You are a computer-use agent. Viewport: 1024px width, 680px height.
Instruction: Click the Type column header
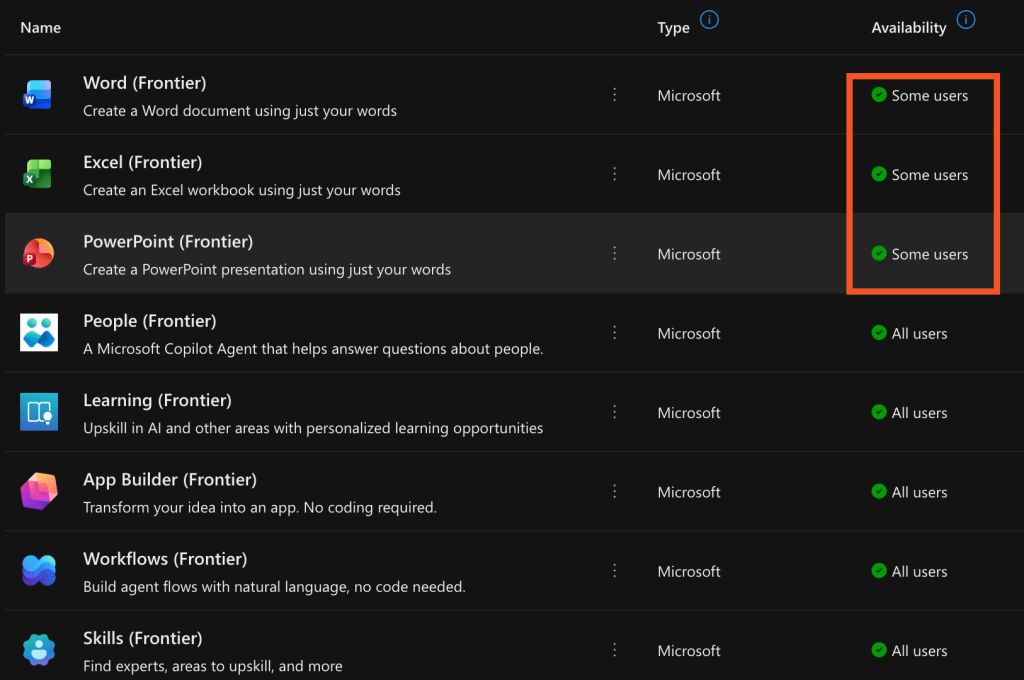tap(673, 28)
